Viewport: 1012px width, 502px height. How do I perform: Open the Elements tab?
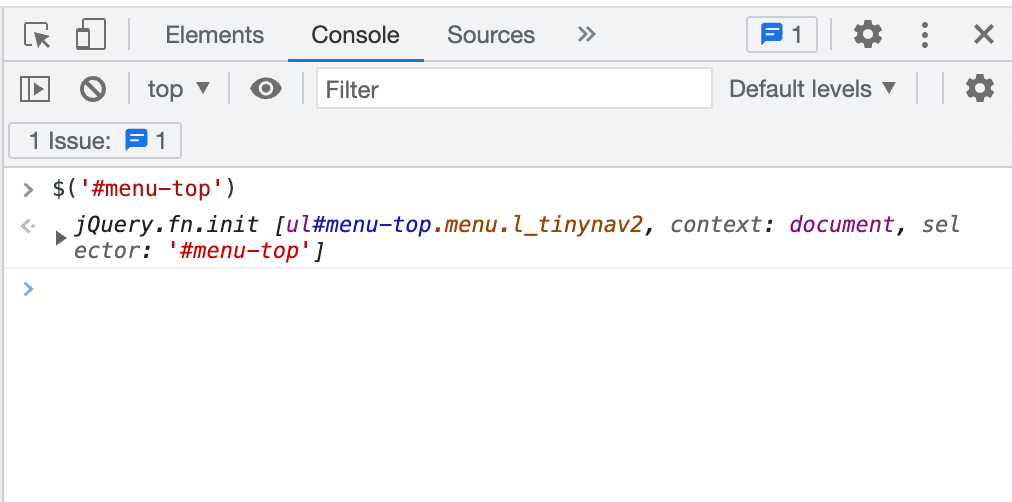(x=214, y=35)
